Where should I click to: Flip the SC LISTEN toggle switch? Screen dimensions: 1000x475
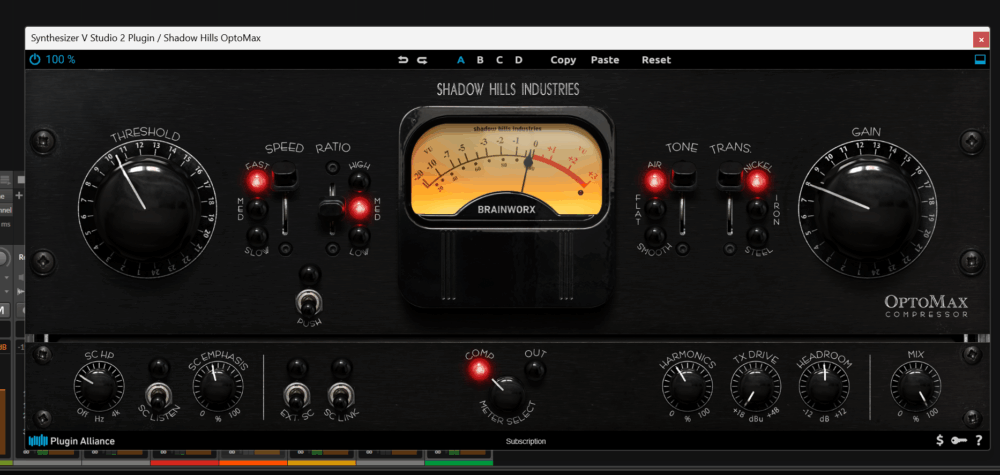coord(158,395)
